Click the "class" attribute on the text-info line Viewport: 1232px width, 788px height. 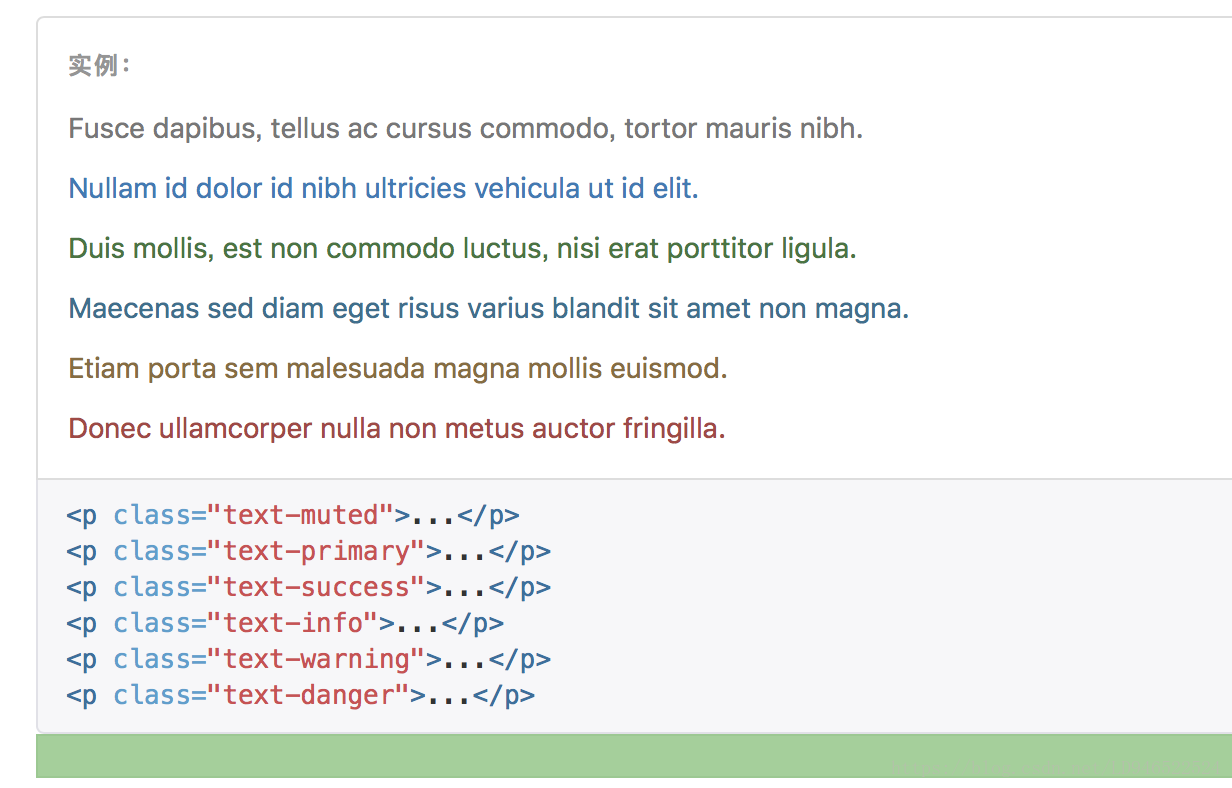click(x=152, y=623)
